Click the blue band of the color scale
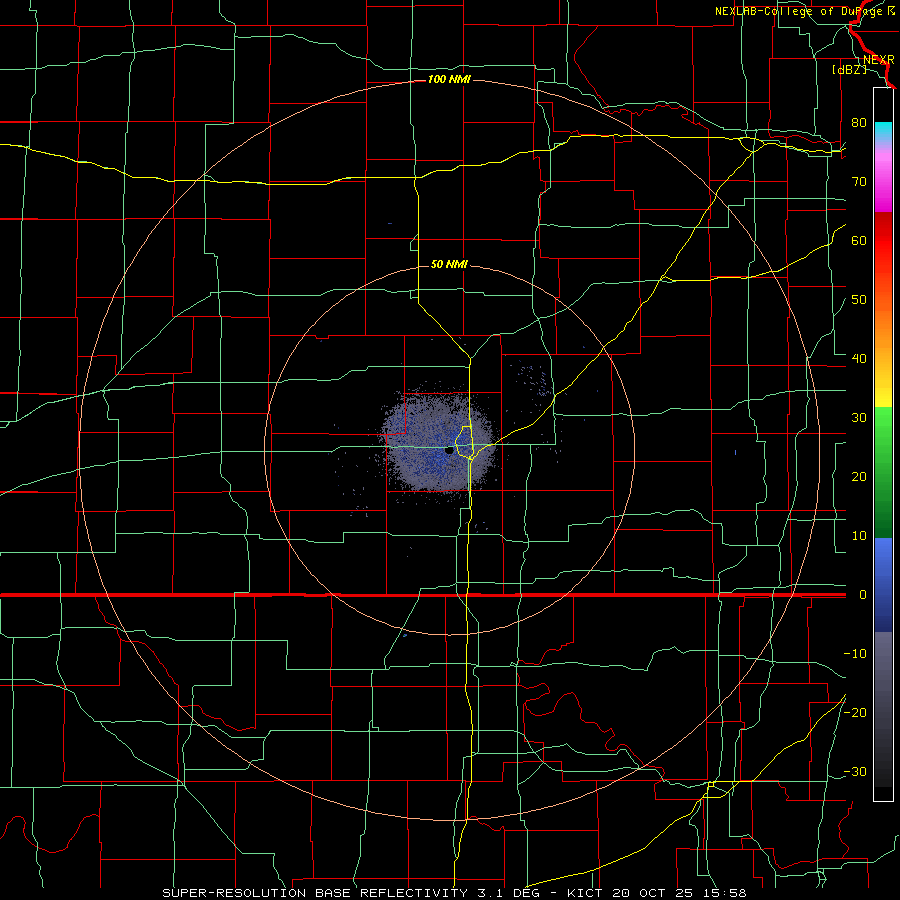 pos(883,585)
